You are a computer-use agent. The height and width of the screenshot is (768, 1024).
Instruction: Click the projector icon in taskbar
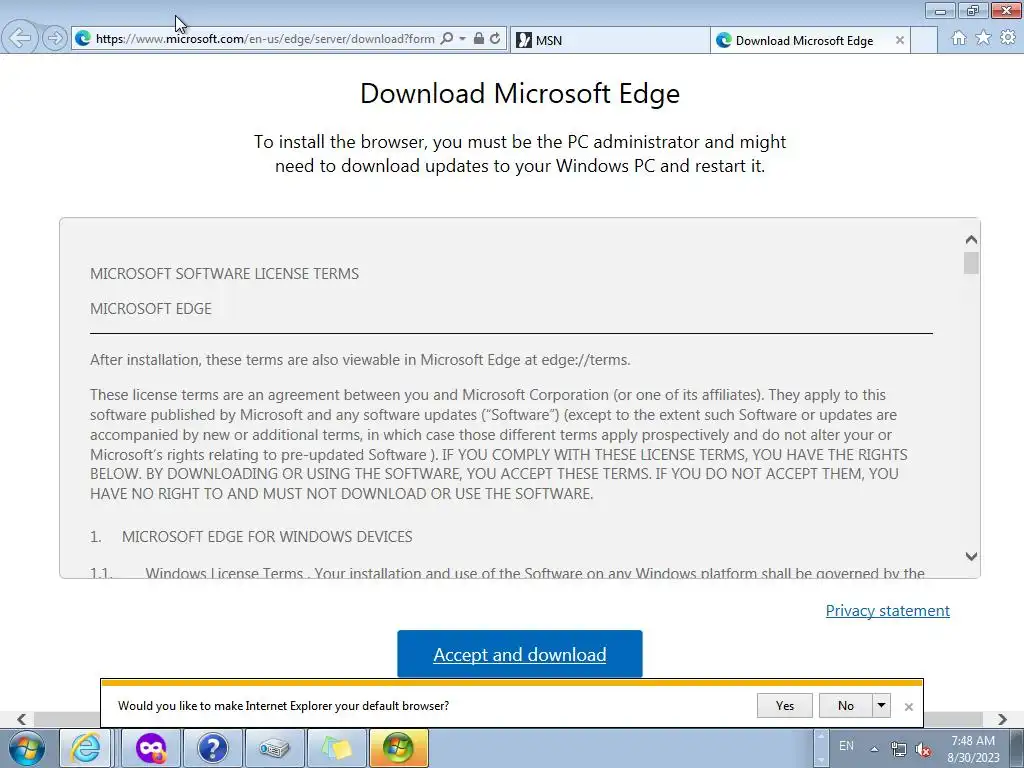274,748
